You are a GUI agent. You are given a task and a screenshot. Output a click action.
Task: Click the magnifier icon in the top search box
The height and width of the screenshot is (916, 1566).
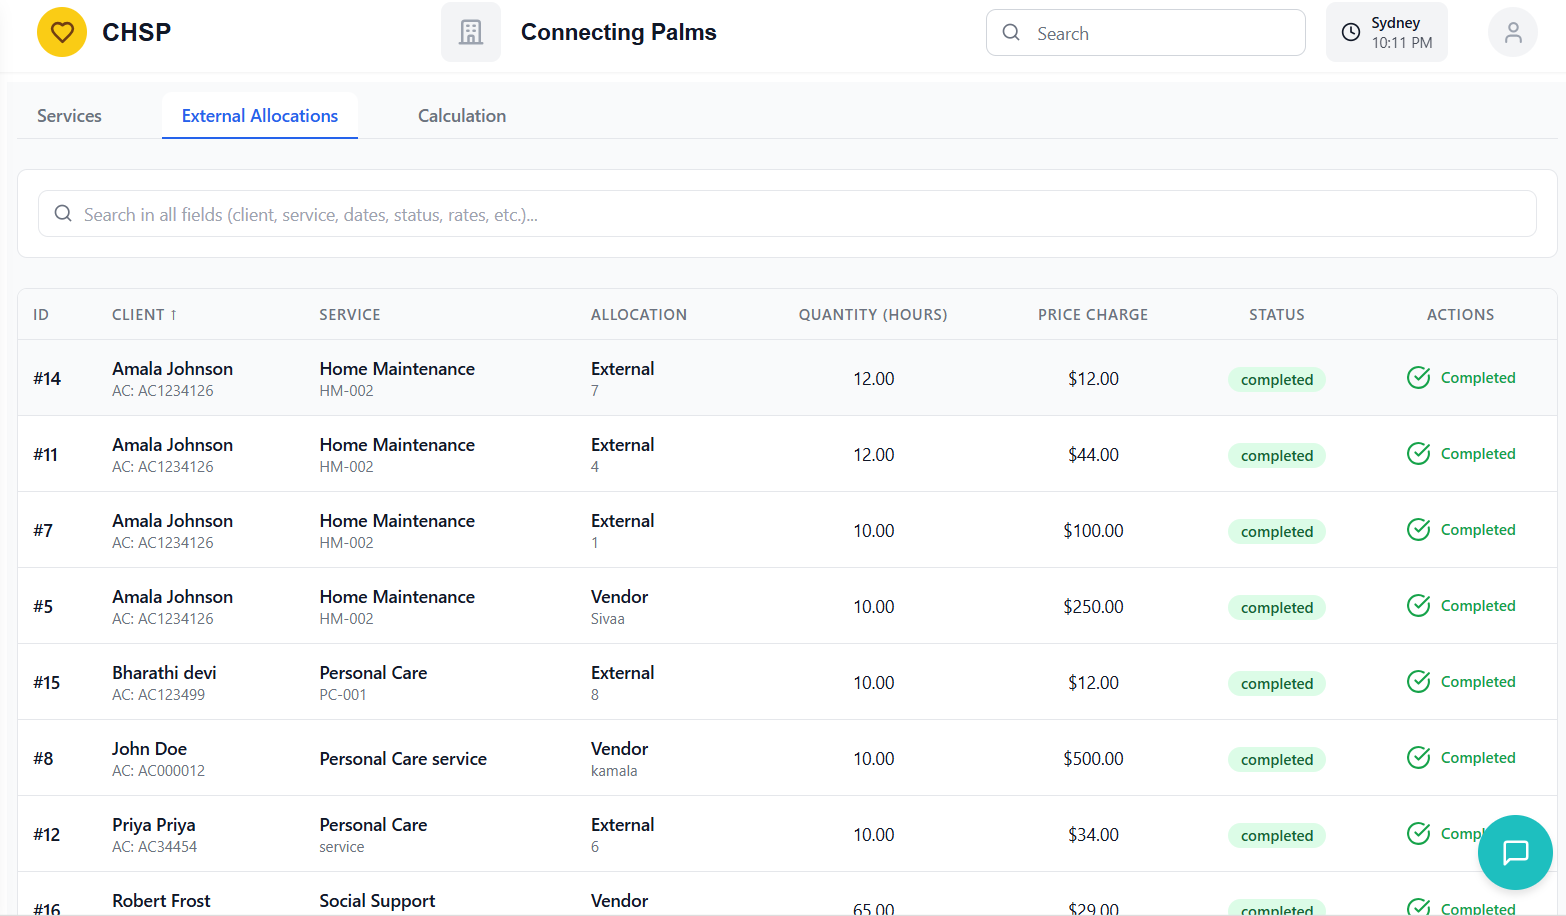[x=1011, y=33]
